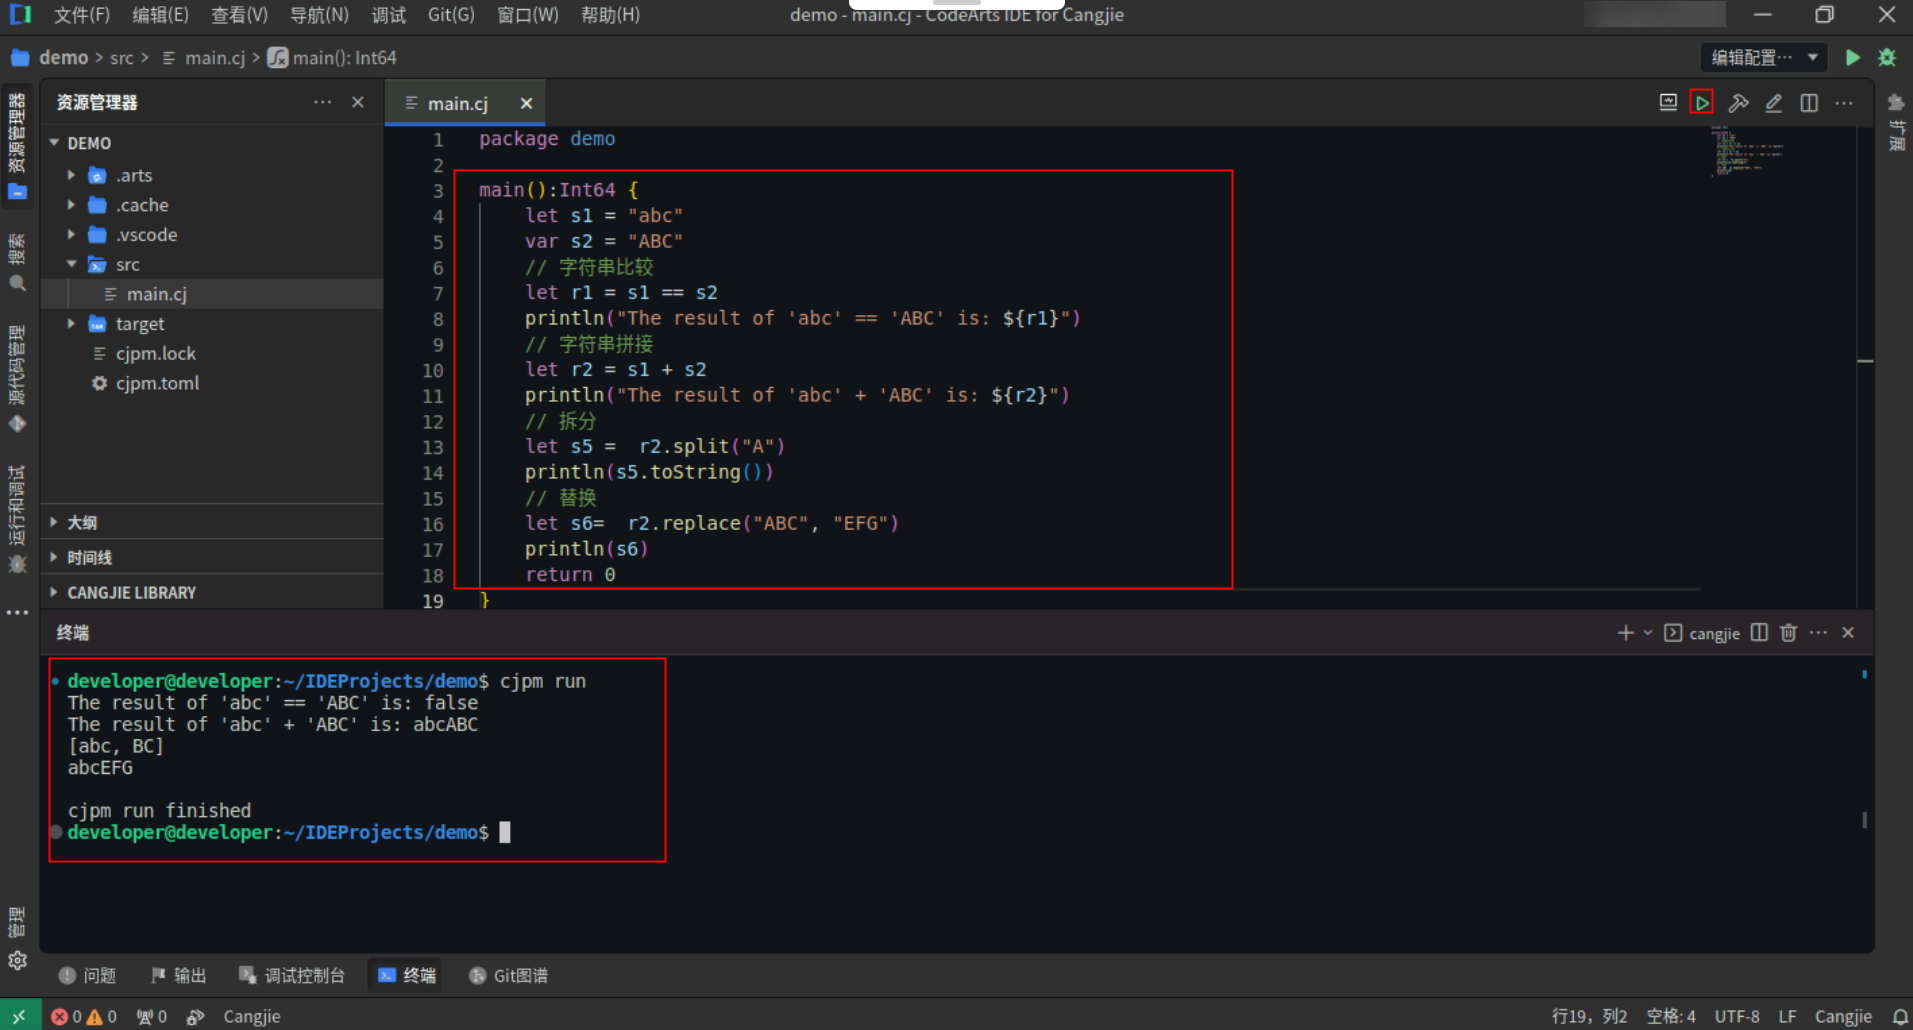Image resolution: width=1913 pixels, height=1030 pixels.
Task: Collapse the DEMO project root
Action: 55,143
